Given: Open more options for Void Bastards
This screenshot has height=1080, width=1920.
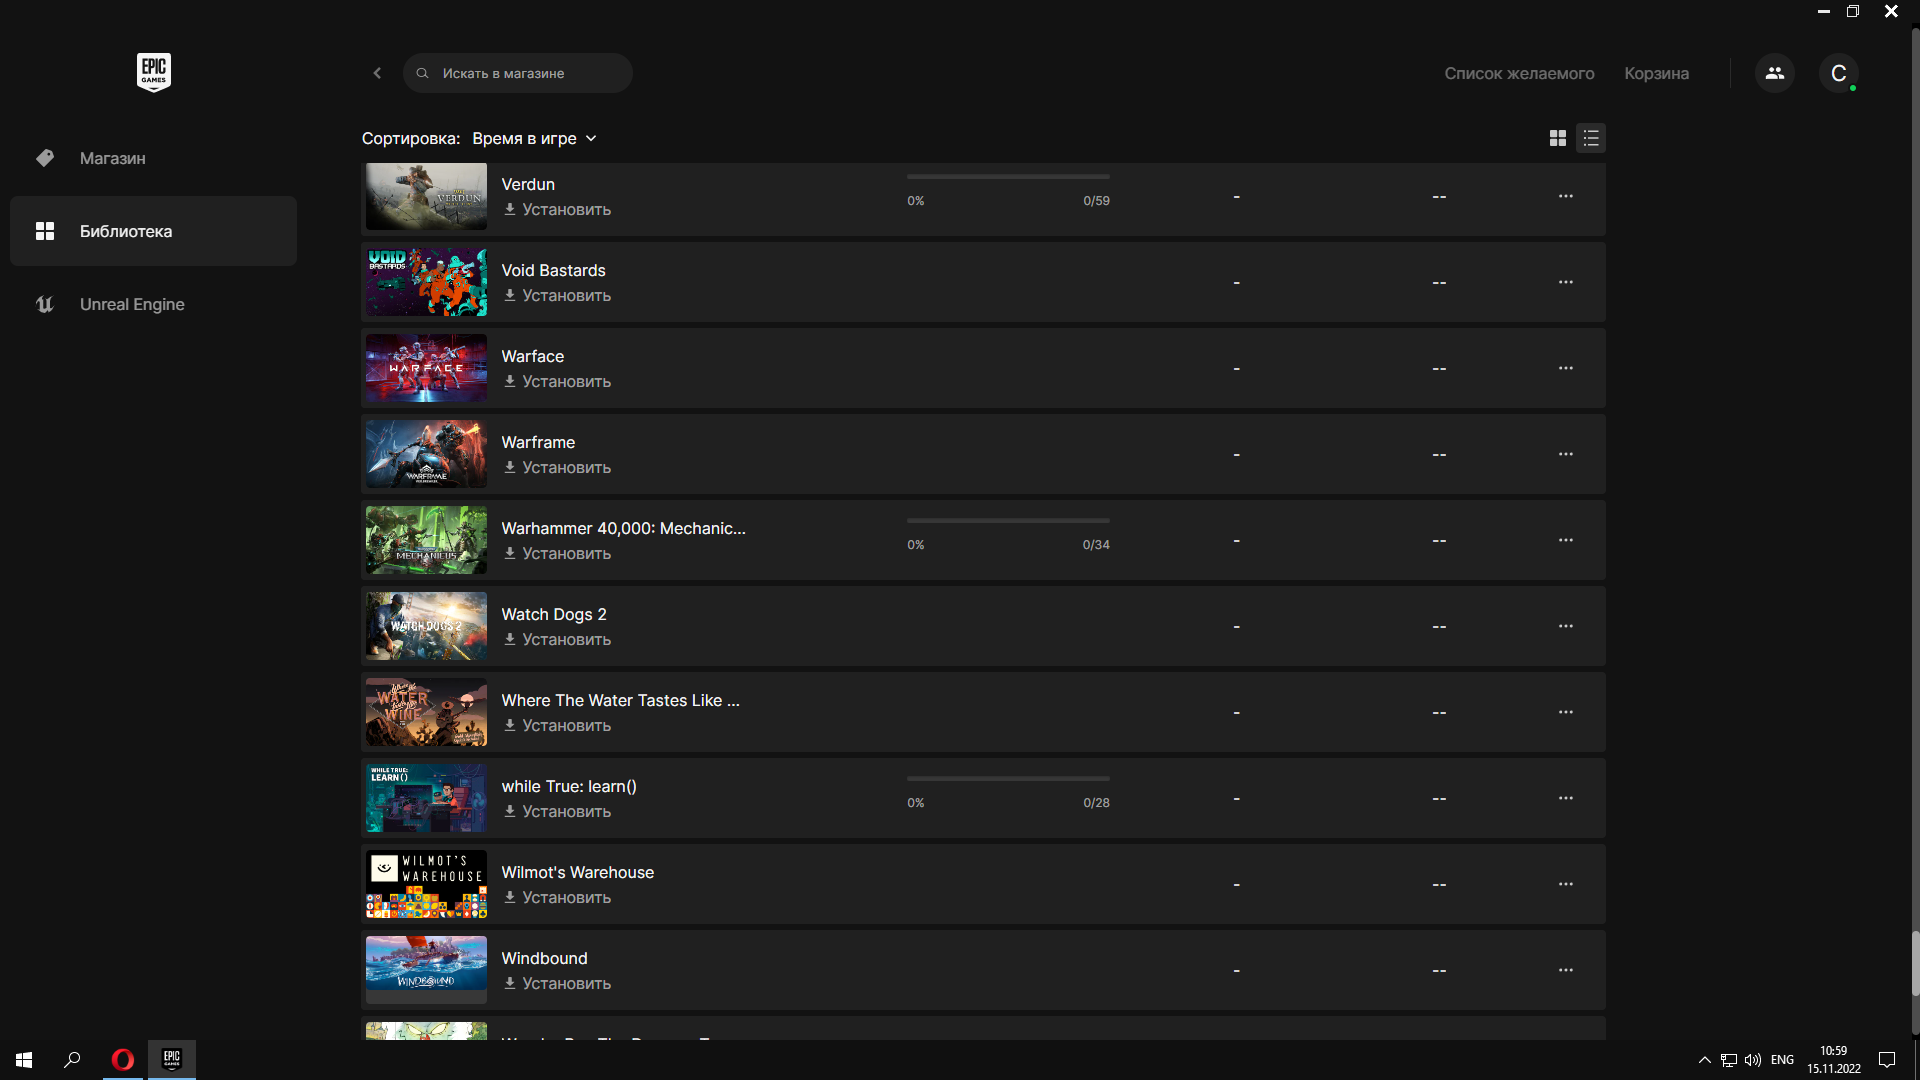Looking at the screenshot, I should [x=1565, y=283].
